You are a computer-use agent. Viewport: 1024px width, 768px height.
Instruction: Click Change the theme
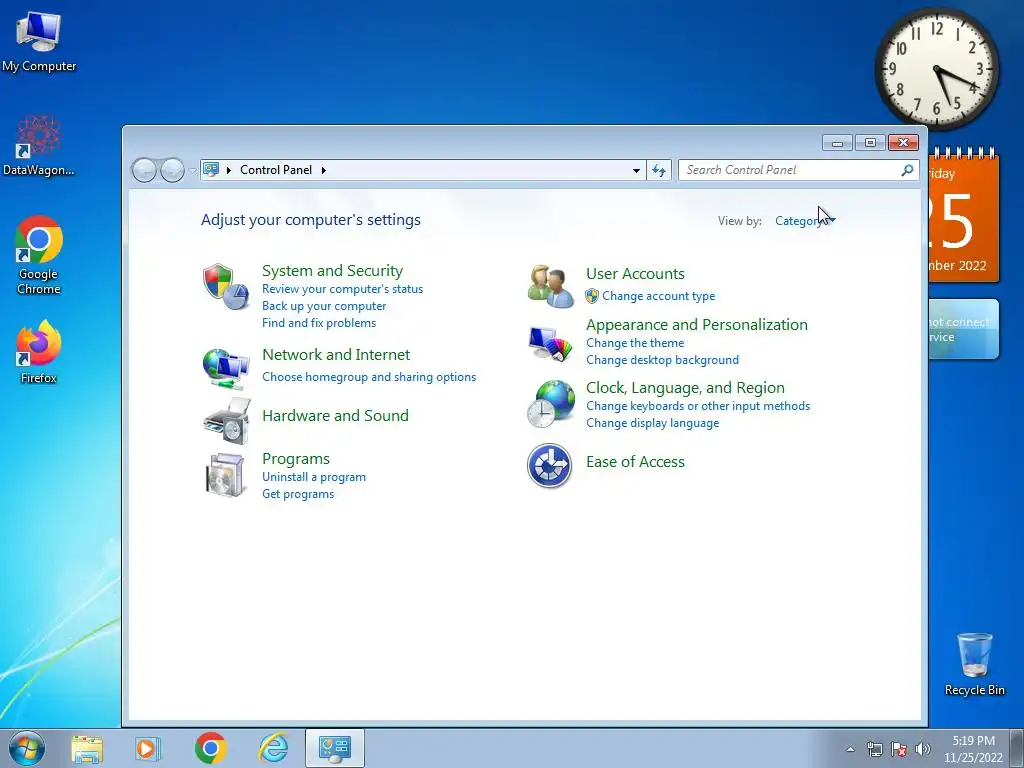(635, 343)
